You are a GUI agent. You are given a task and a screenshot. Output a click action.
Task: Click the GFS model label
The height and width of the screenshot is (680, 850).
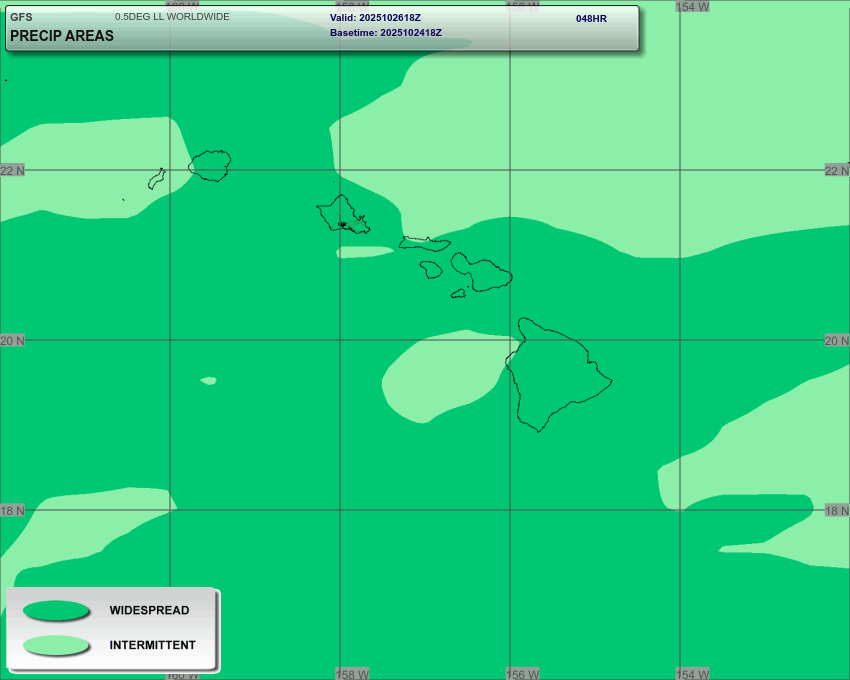click(x=21, y=17)
